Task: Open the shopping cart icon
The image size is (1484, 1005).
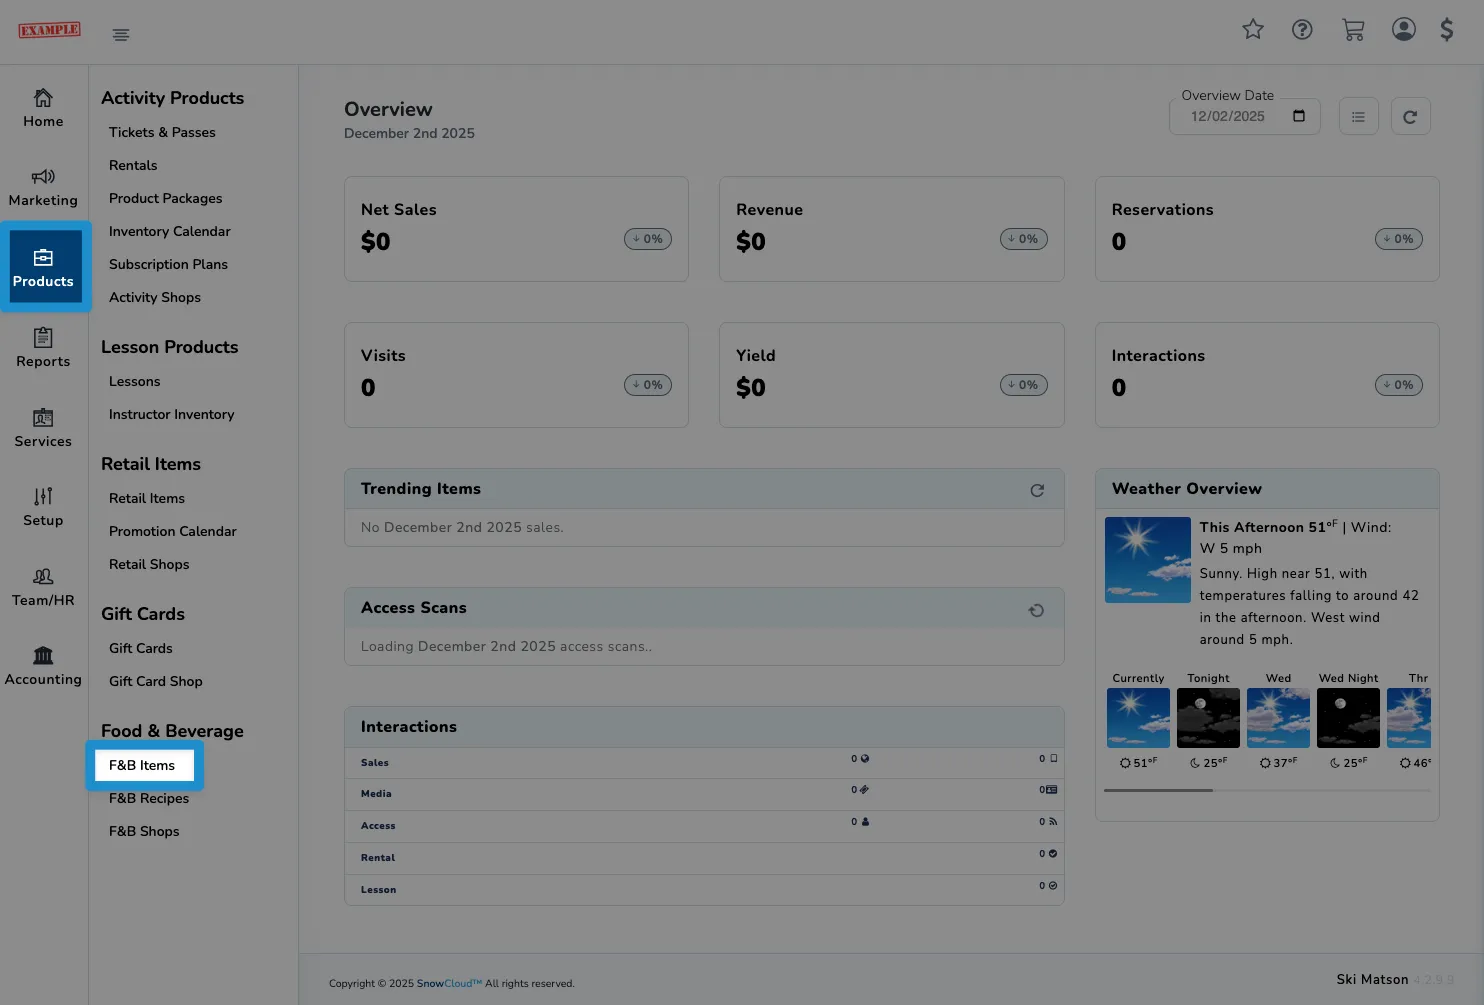Action: 1354,30
